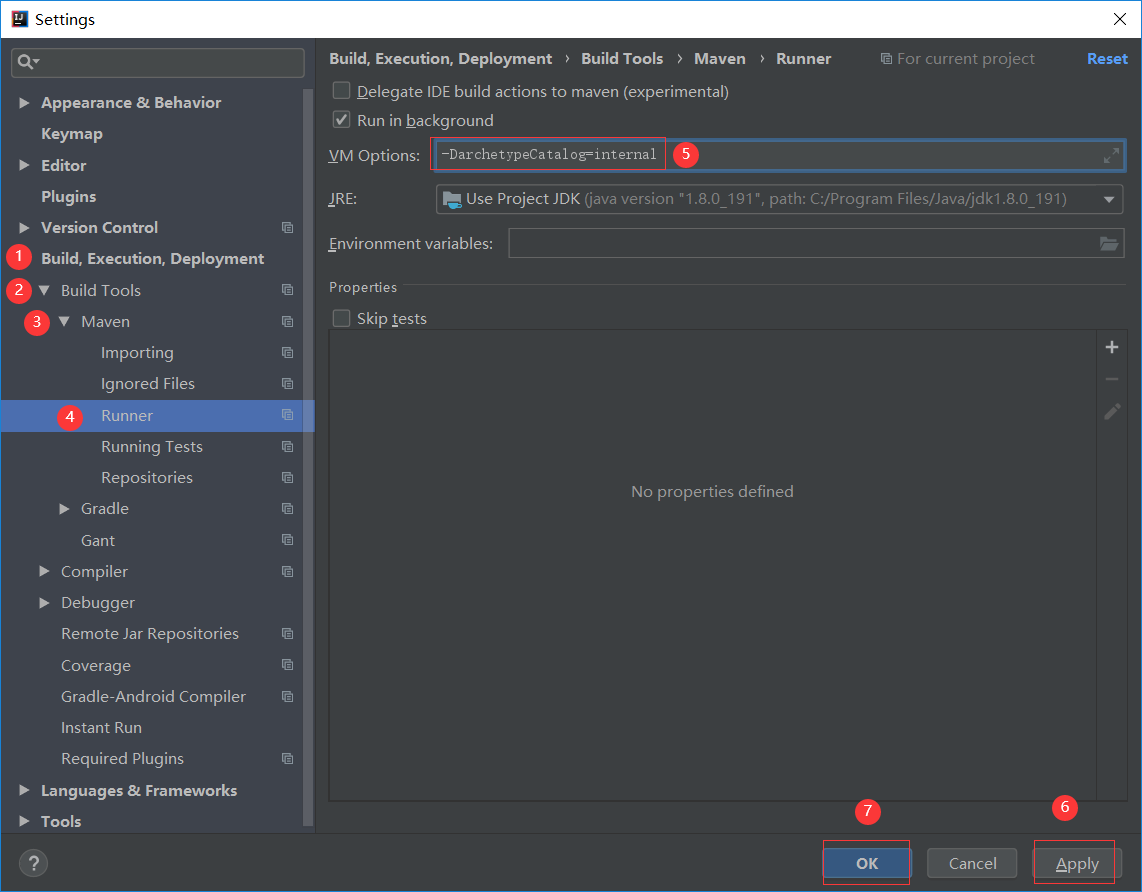Select Ignored Files under Maven
This screenshot has width=1142, height=892.
click(x=148, y=384)
